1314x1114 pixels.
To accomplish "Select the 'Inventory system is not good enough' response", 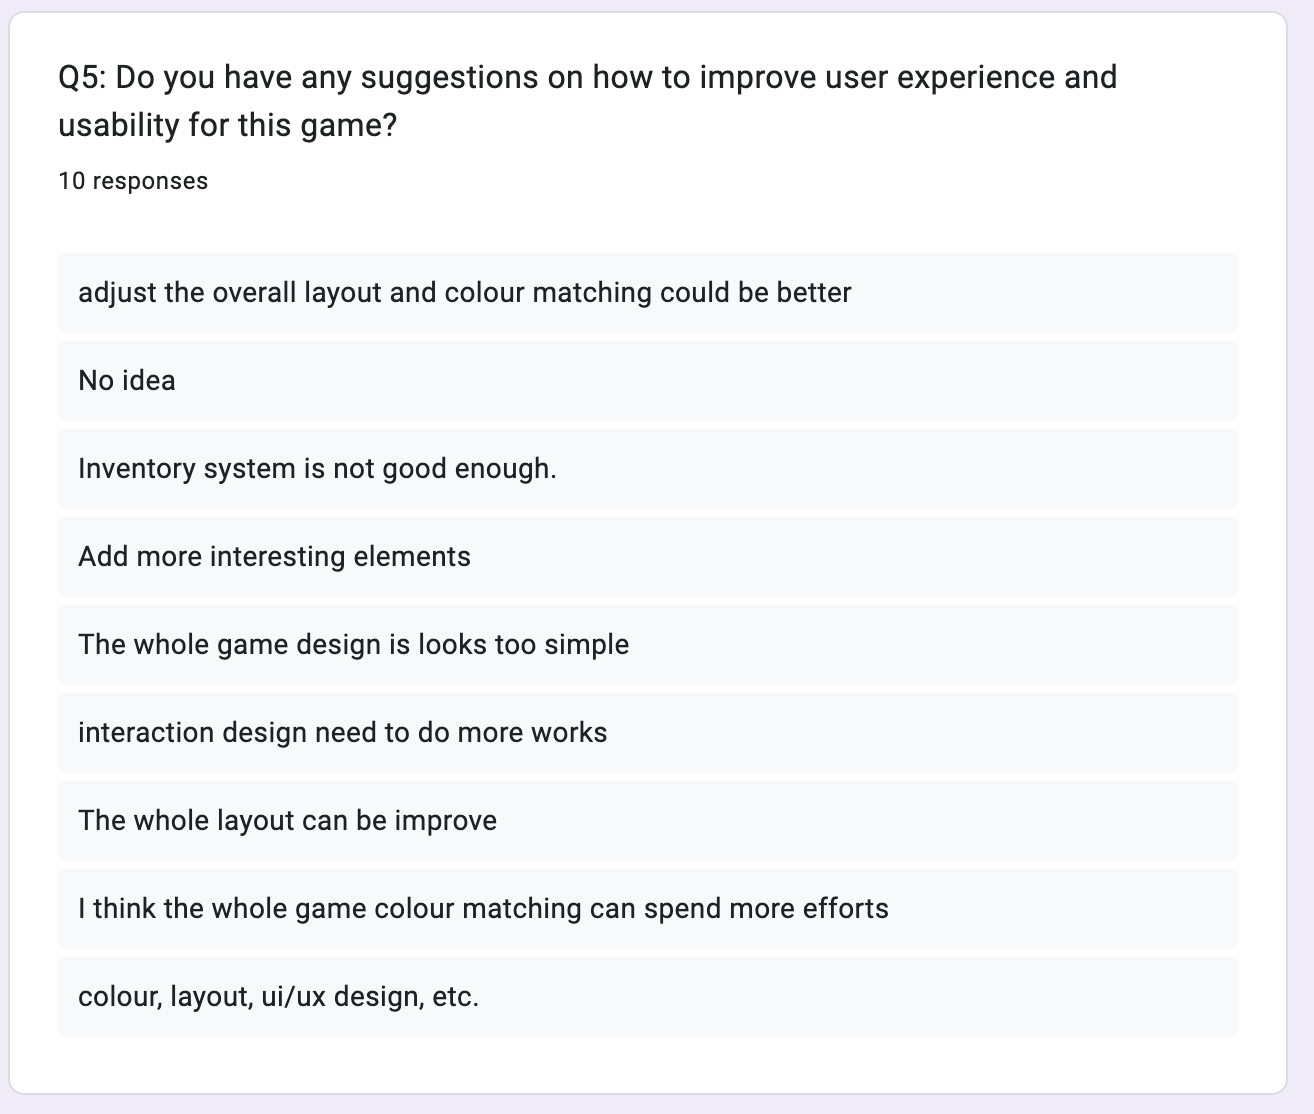I will [648, 469].
